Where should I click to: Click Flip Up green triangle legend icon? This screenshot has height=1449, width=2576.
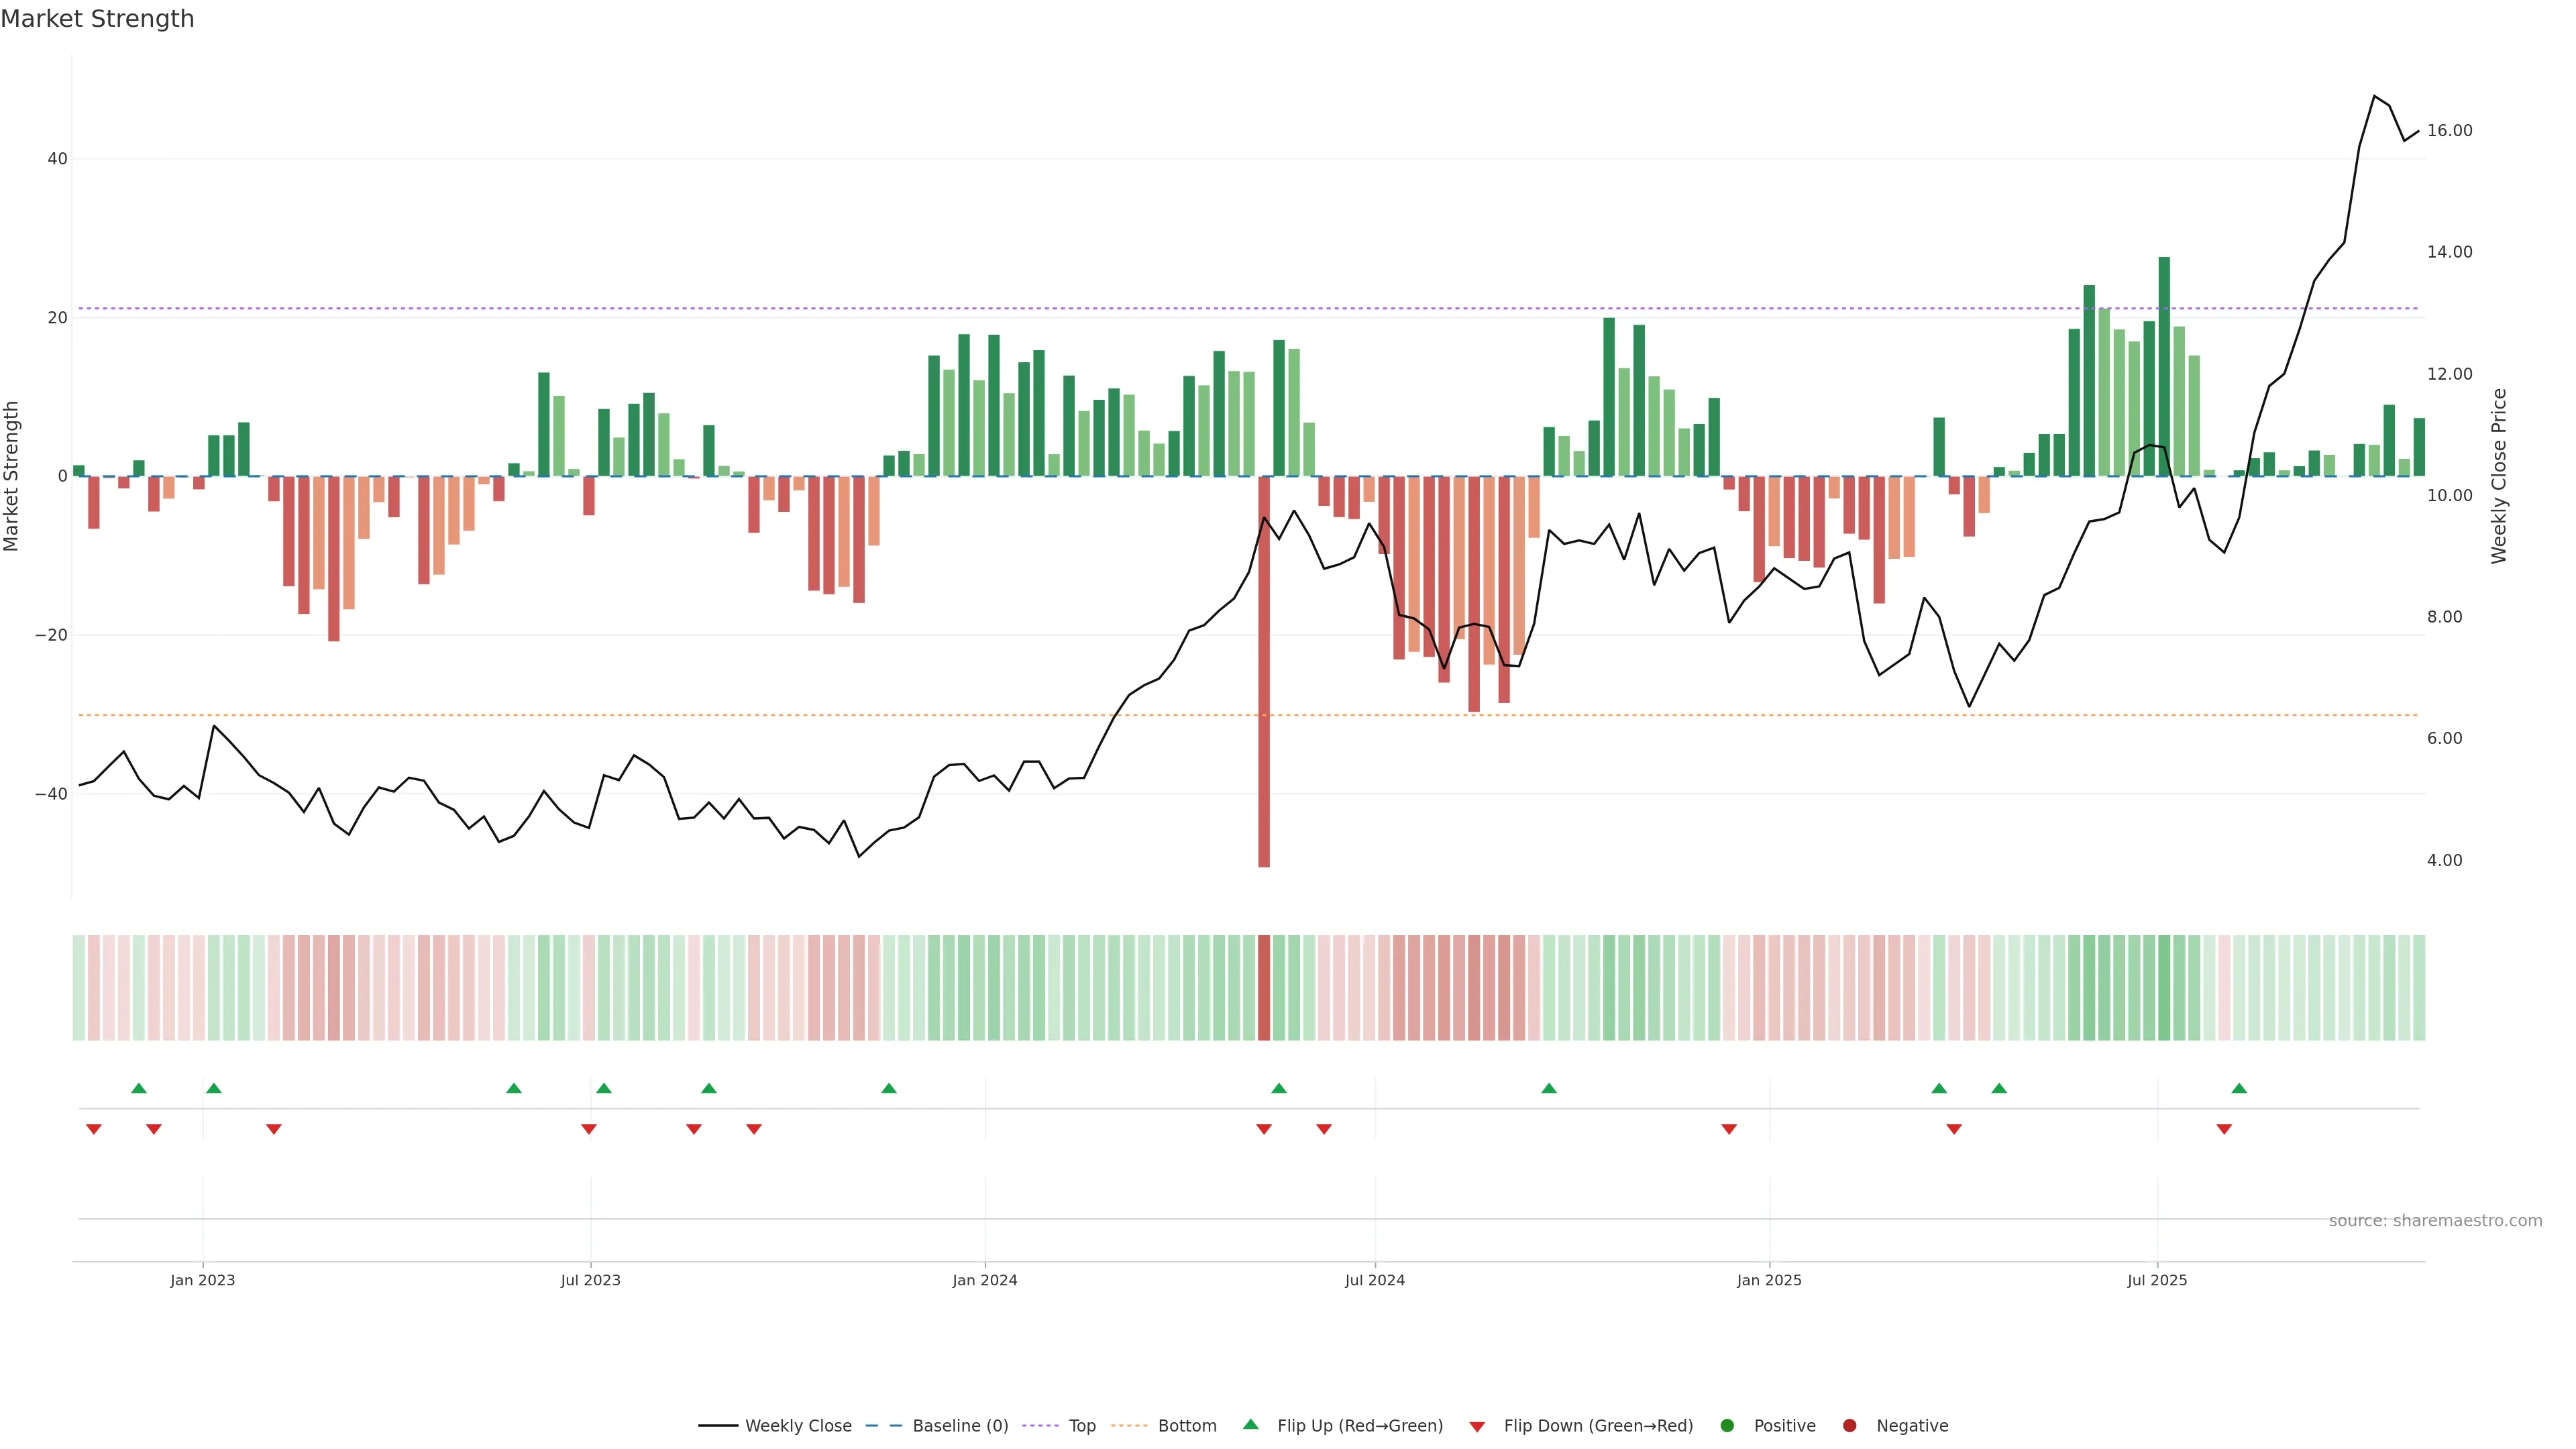[1250, 1424]
